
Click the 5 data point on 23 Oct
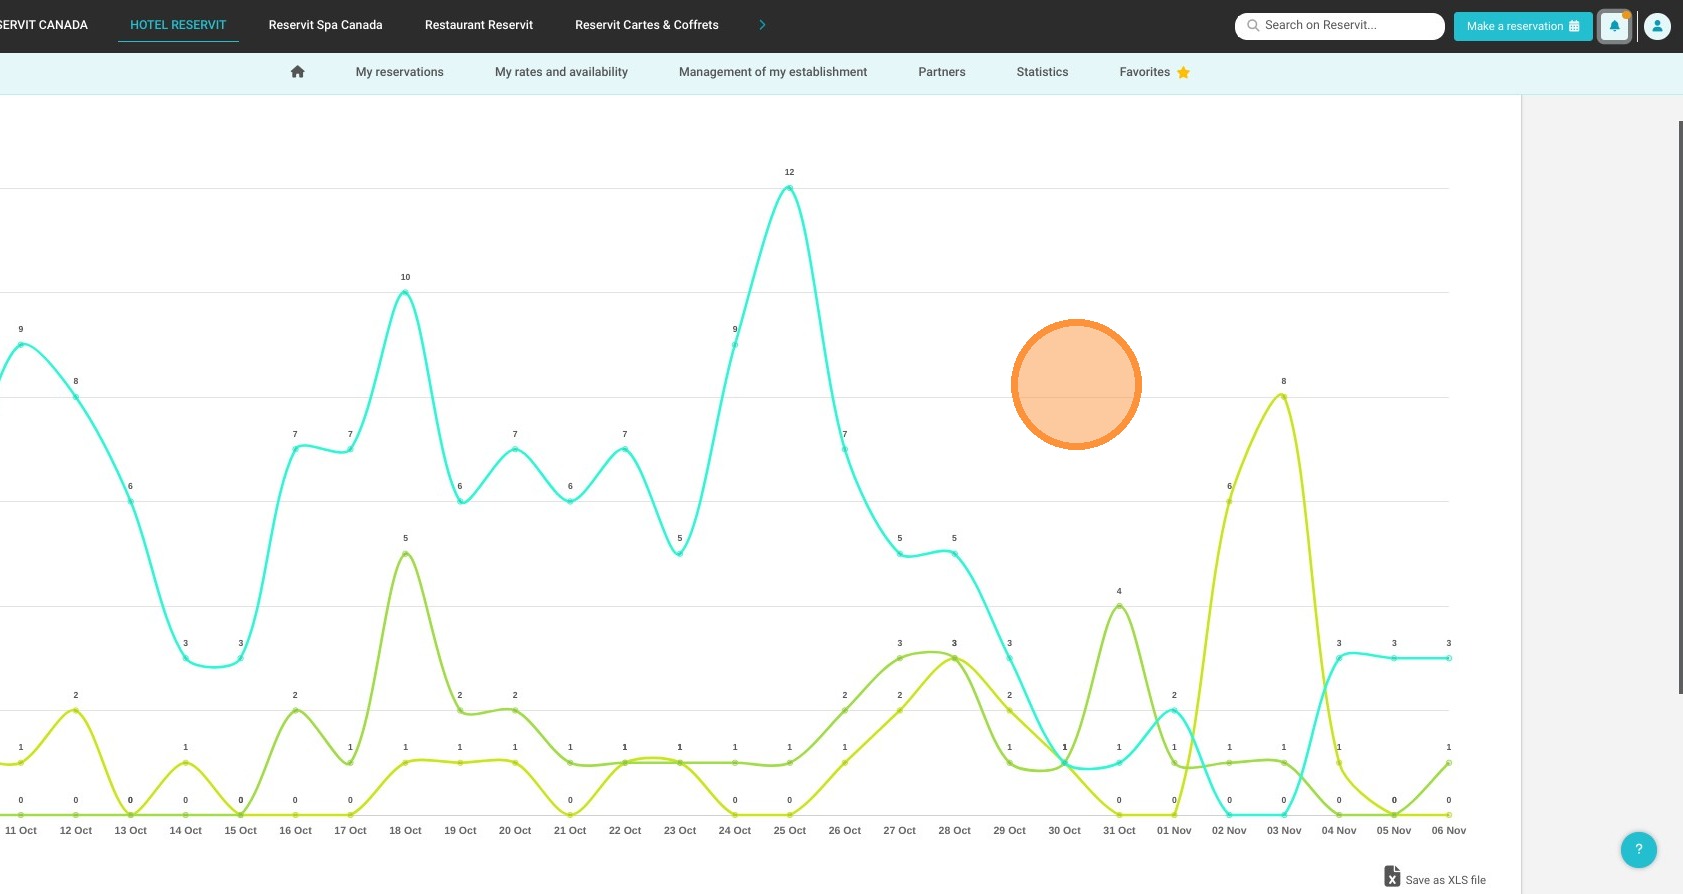(680, 553)
